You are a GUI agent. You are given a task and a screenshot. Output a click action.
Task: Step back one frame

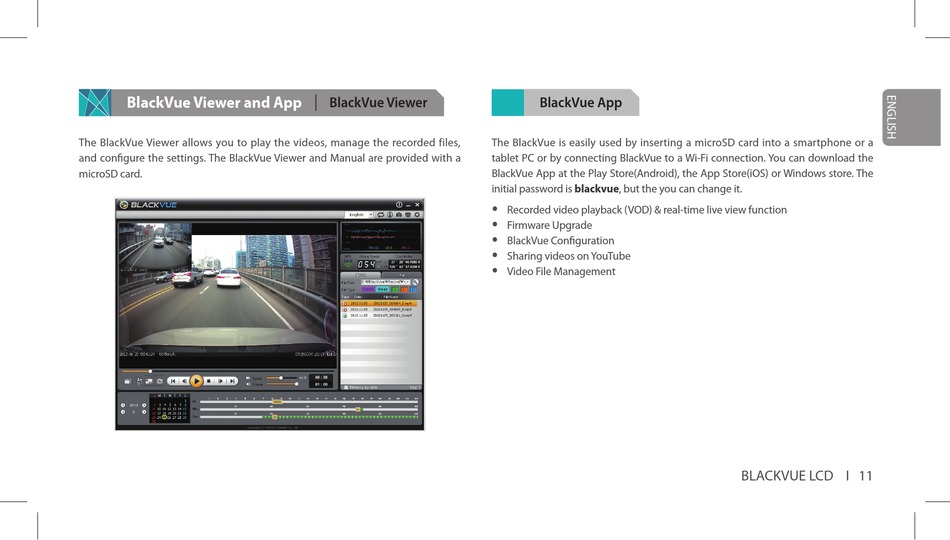(x=184, y=381)
